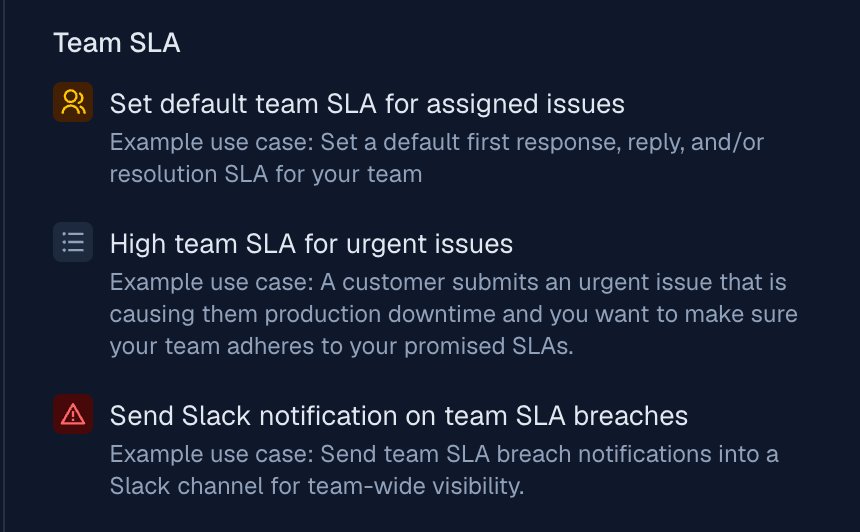Image resolution: width=860 pixels, height=532 pixels.
Task: Click the red warning triangle icon
Action: (73, 414)
